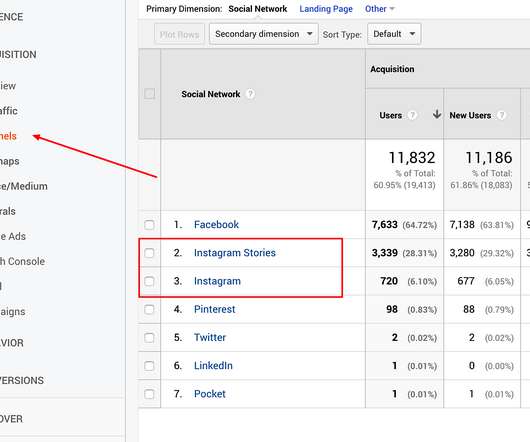The height and width of the screenshot is (442, 530).
Task: Click the Social Network column header
Action: point(211,94)
